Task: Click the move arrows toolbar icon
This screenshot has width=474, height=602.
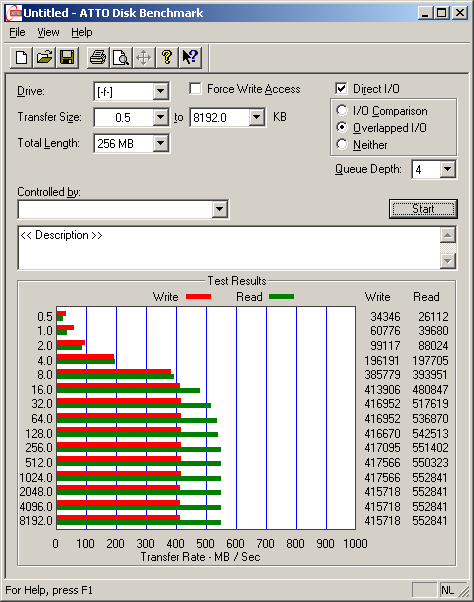Action: point(144,58)
